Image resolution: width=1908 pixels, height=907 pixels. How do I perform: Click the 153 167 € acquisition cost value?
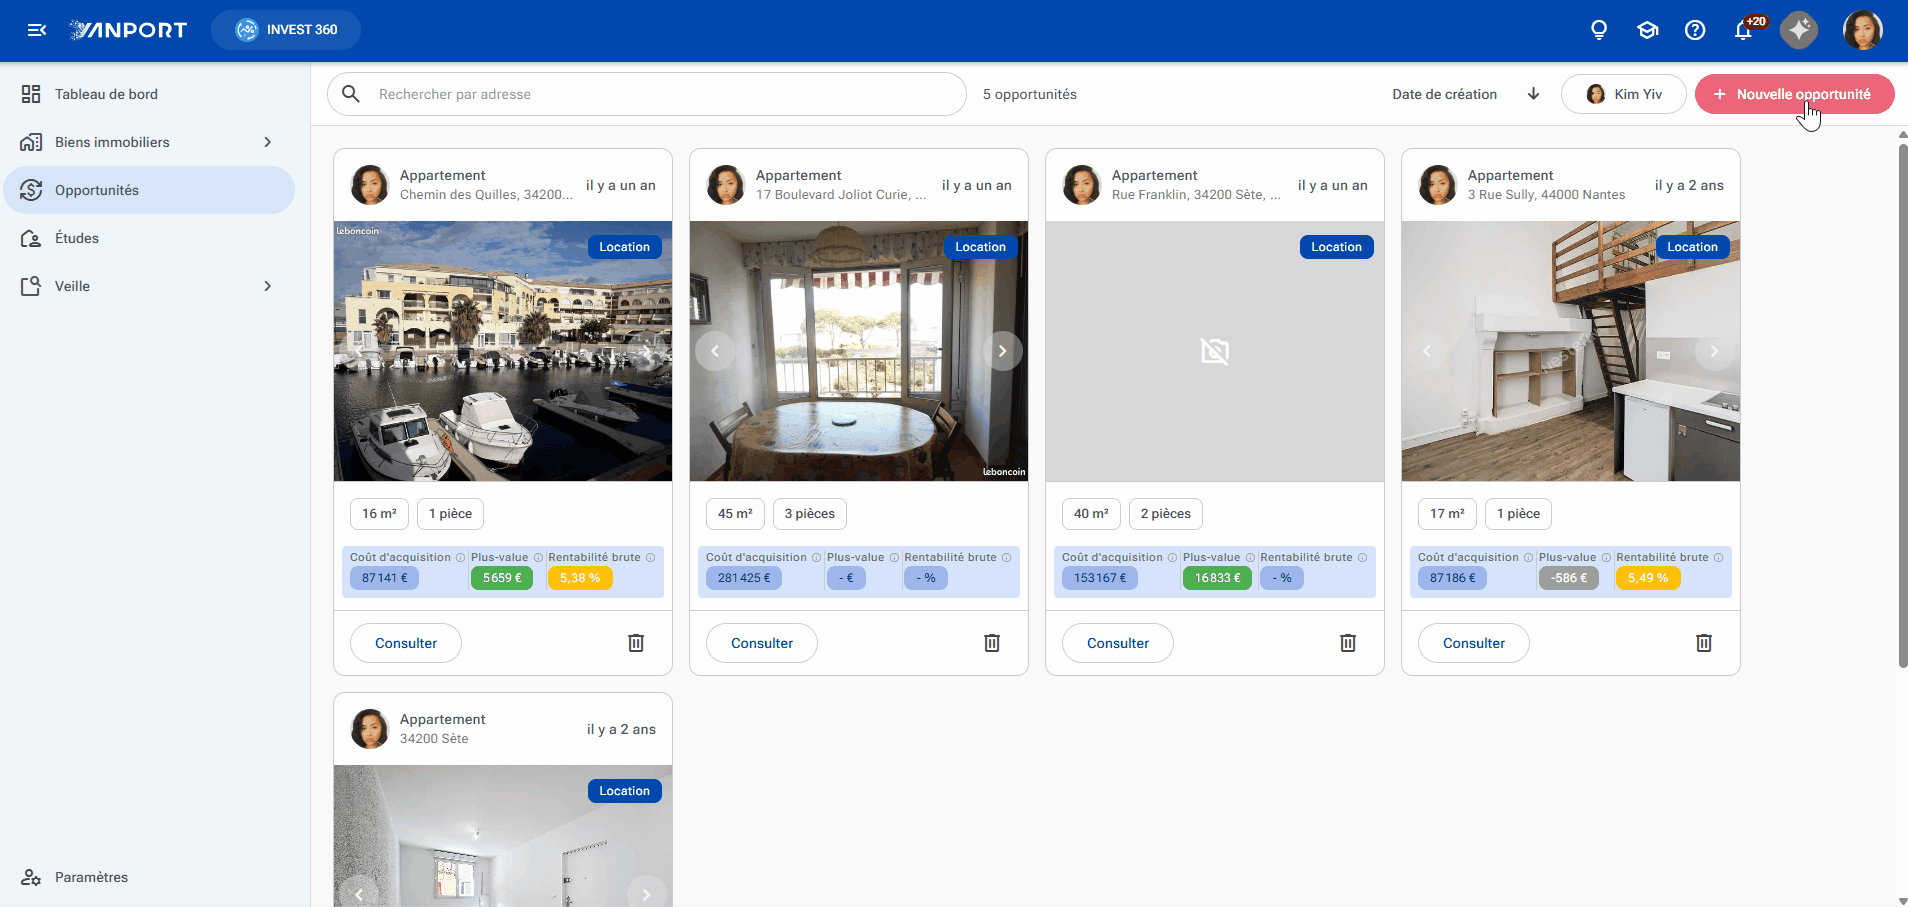pyautogui.click(x=1100, y=578)
